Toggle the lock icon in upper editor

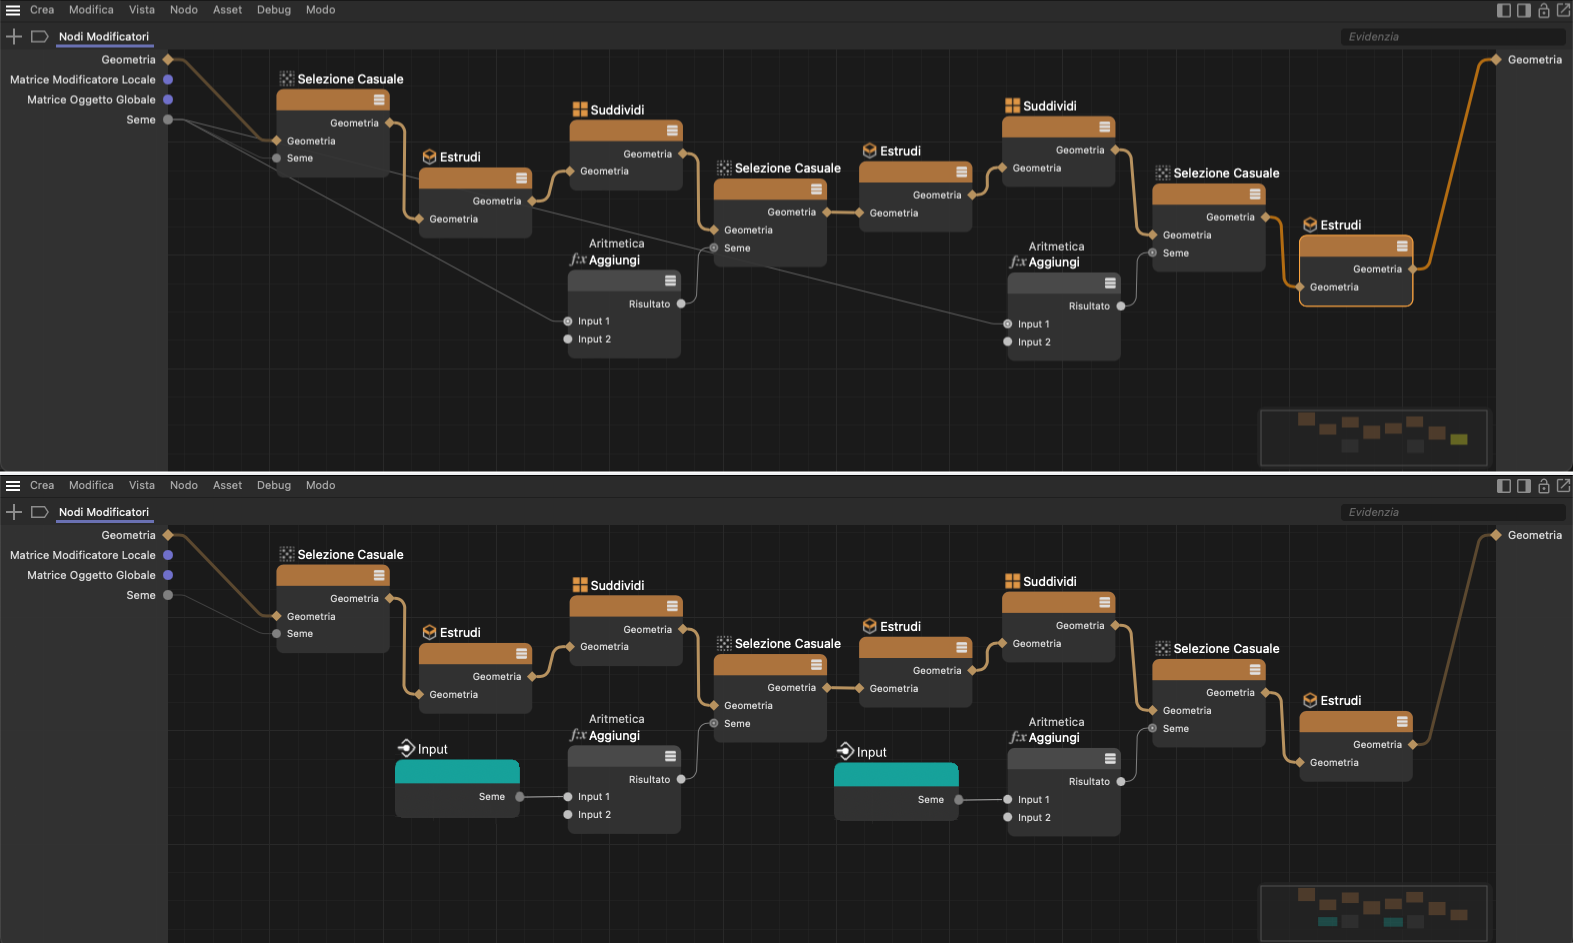[1544, 10]
